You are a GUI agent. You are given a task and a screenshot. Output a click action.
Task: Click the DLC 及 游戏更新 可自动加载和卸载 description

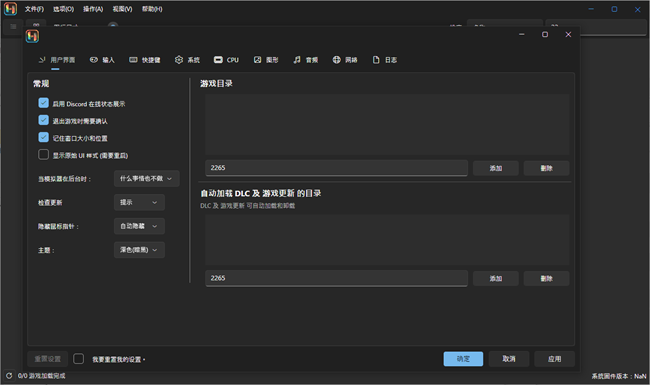[x=247, y=206]
